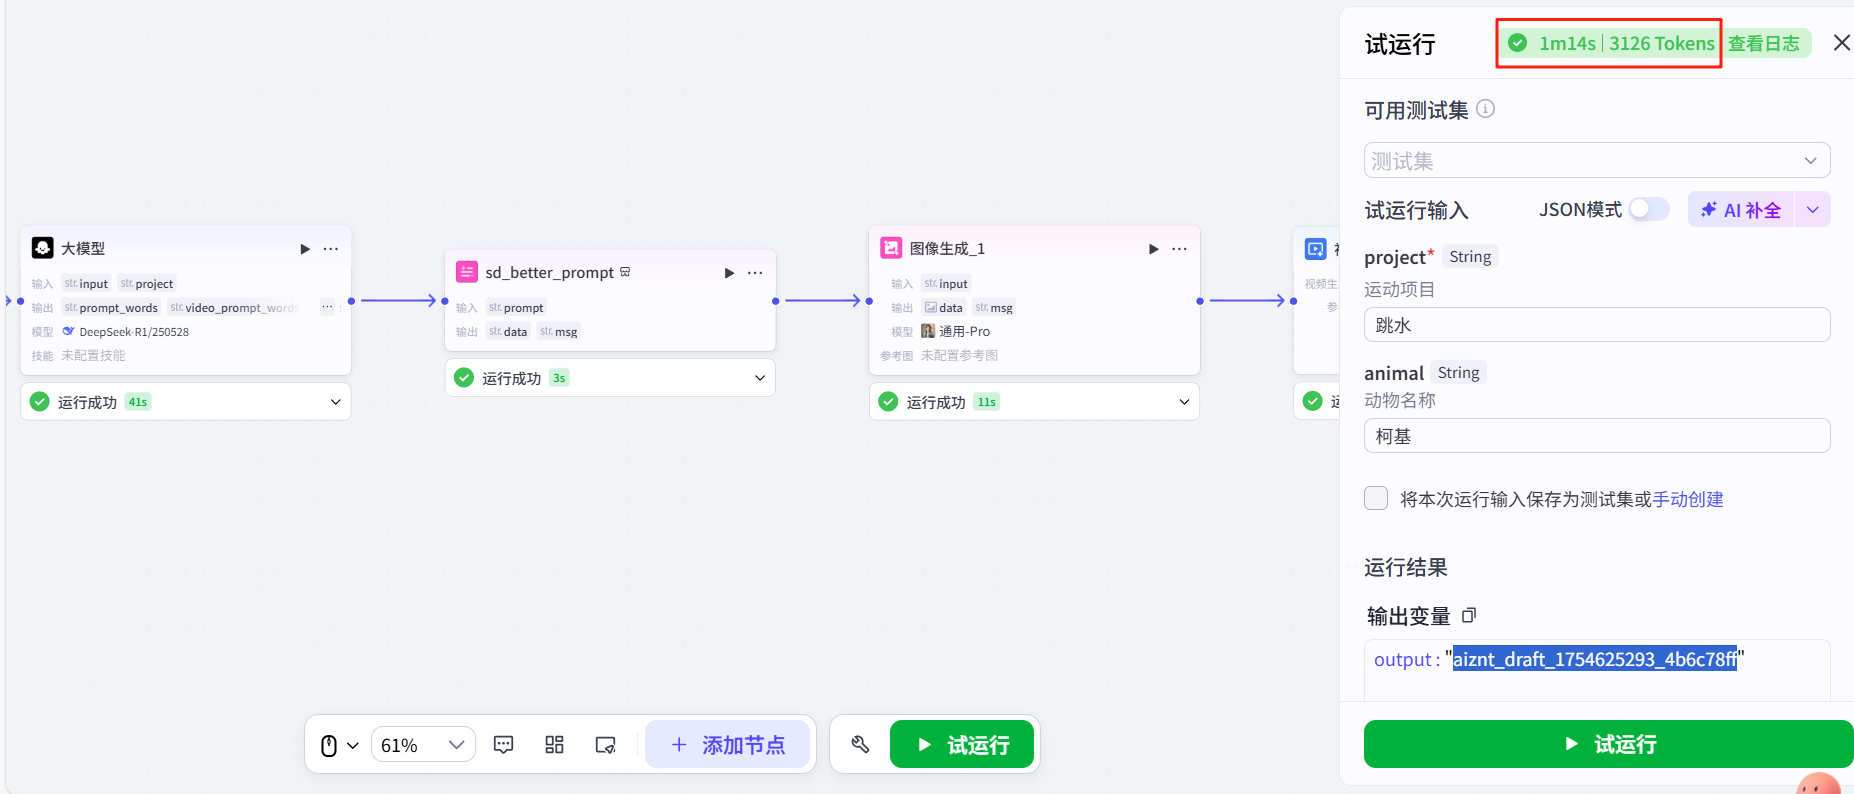Click the 未配置参考图 text
The image size is (1854, 794).
959,355
